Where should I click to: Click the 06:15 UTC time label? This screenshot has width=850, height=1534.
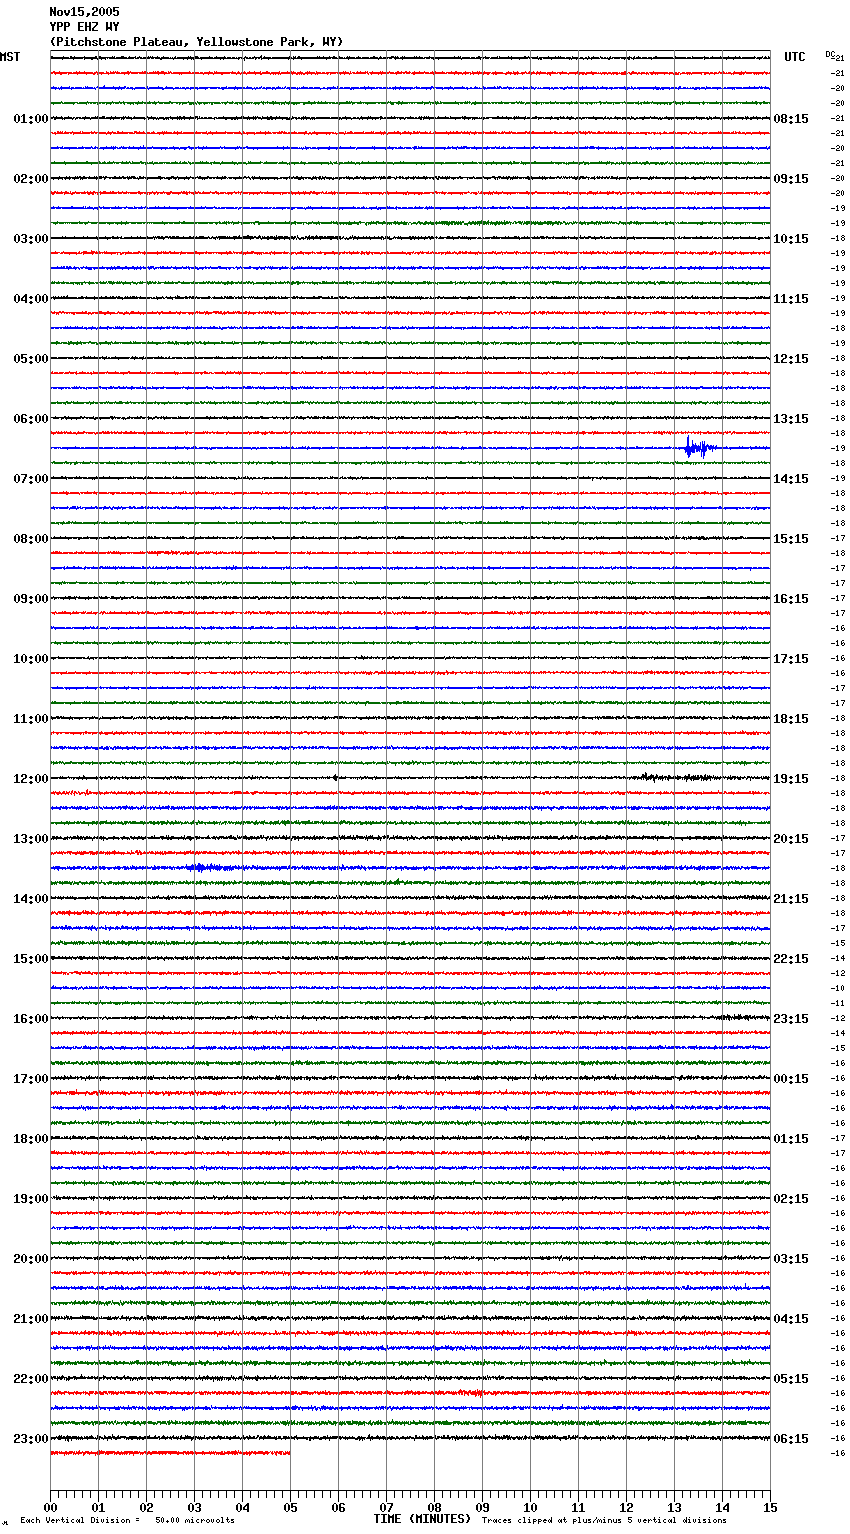click(791, 1439)
